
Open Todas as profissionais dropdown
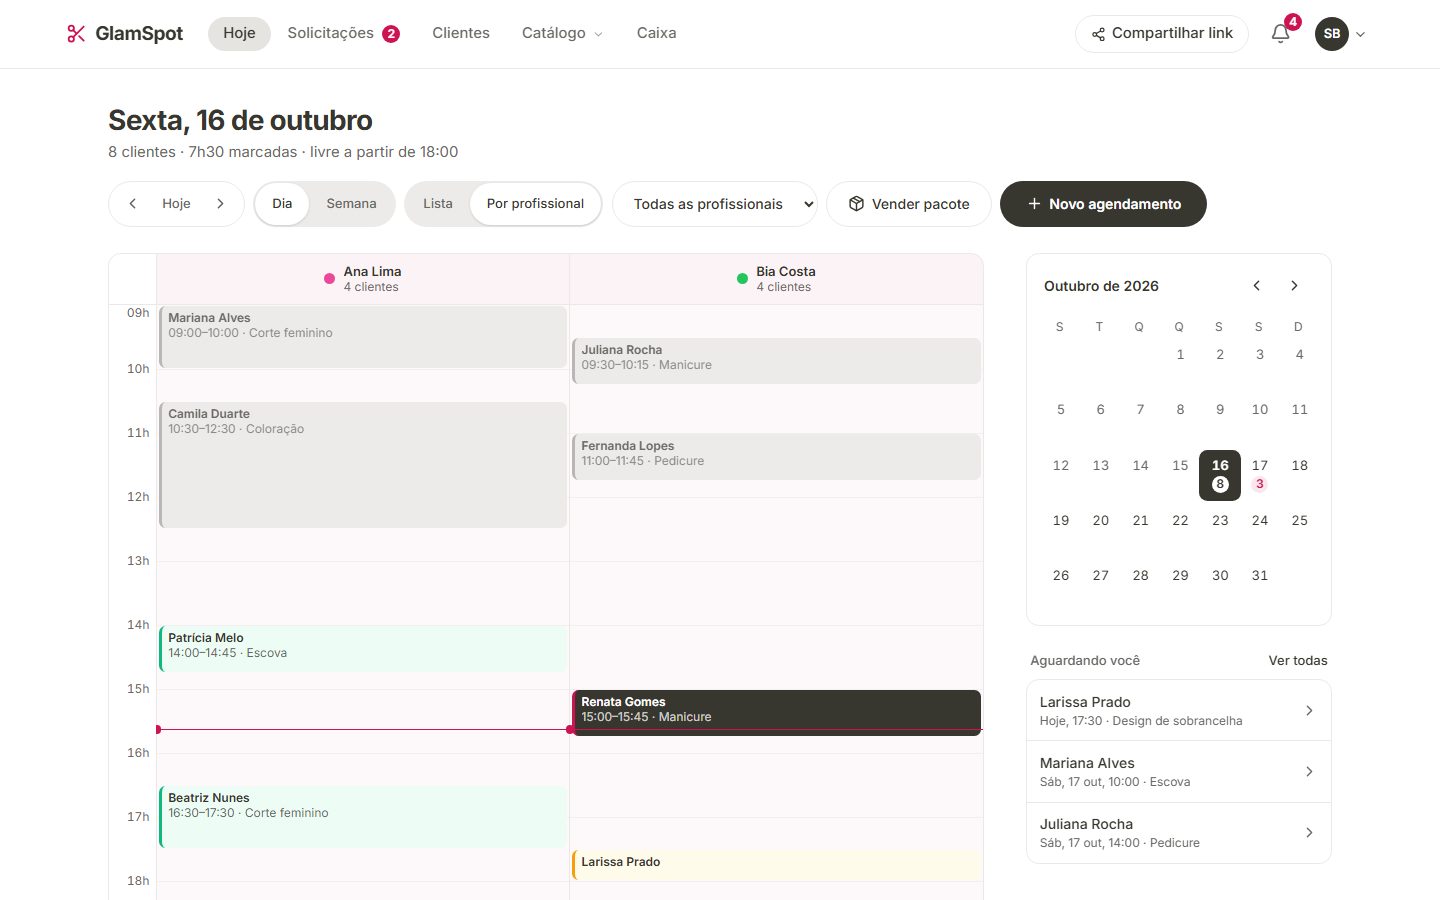(715, 204)
